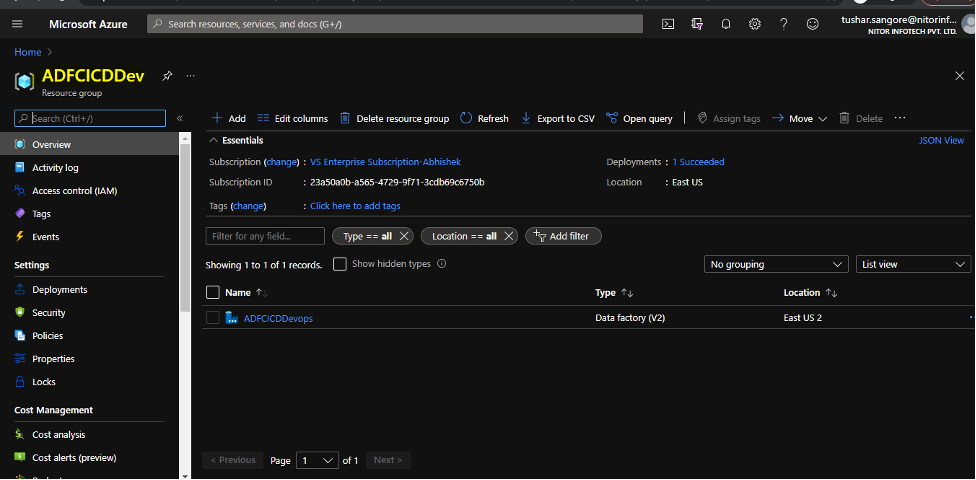Click tags change link
Screen dimensions: 976x480
click(248, 206)
